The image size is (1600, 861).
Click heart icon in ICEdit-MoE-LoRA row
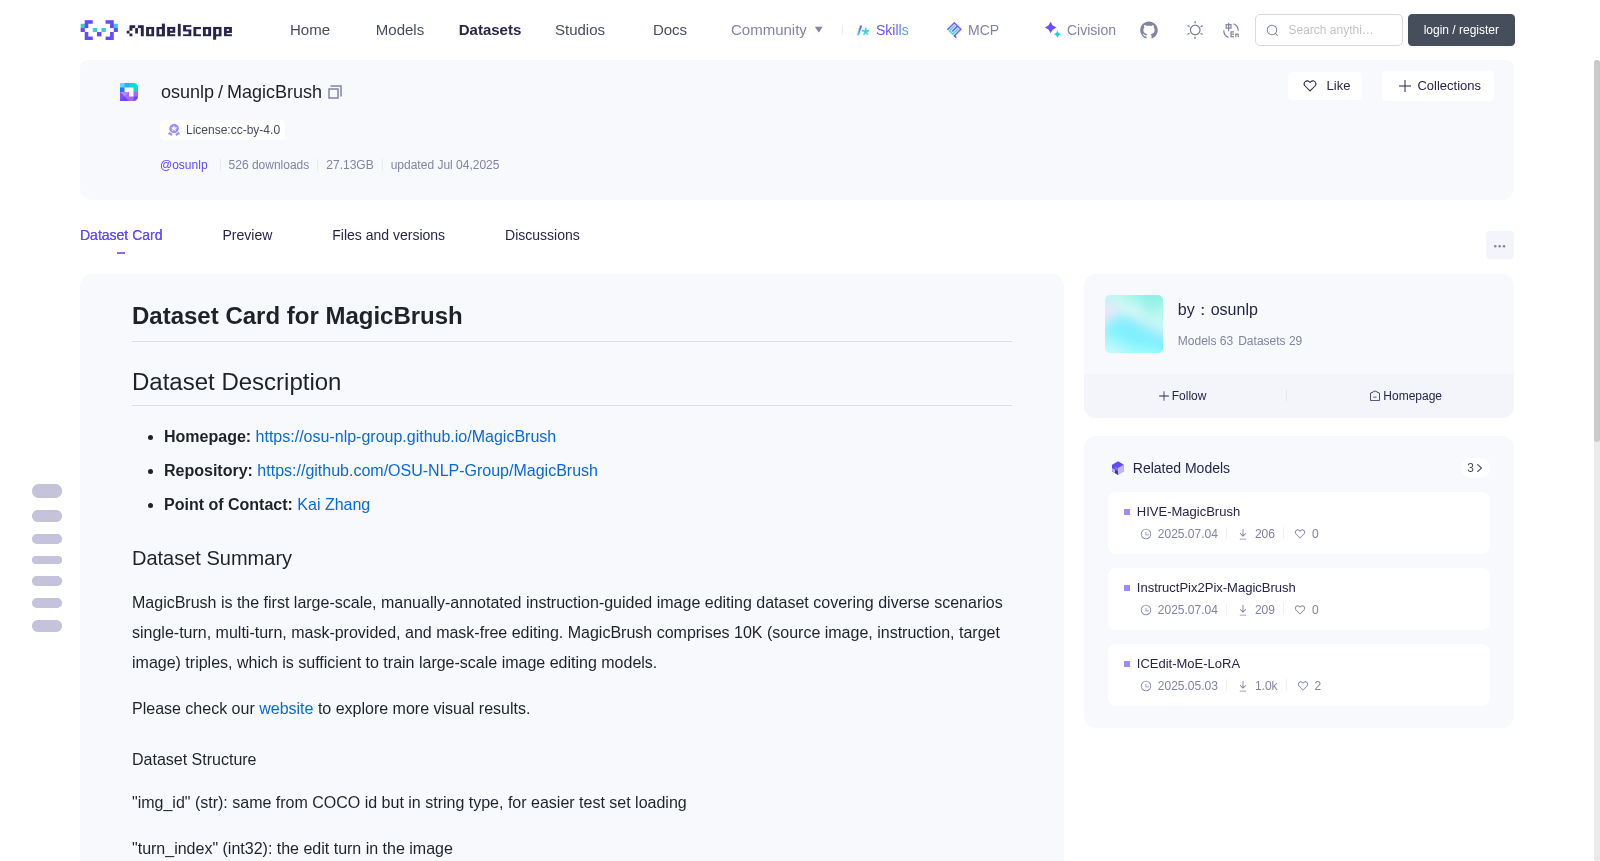pyautogui.click(x=1303, y=686)
